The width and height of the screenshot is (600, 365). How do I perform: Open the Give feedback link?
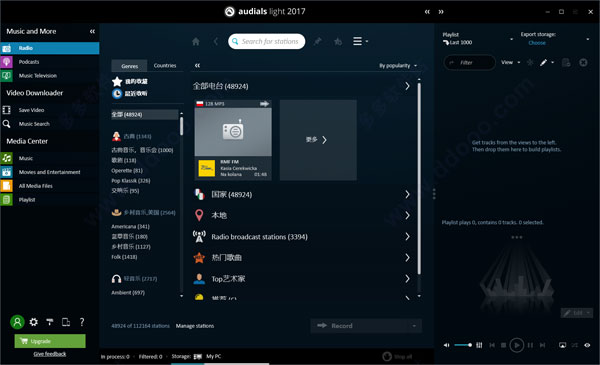pyautogui.click(x=50, y=354)
